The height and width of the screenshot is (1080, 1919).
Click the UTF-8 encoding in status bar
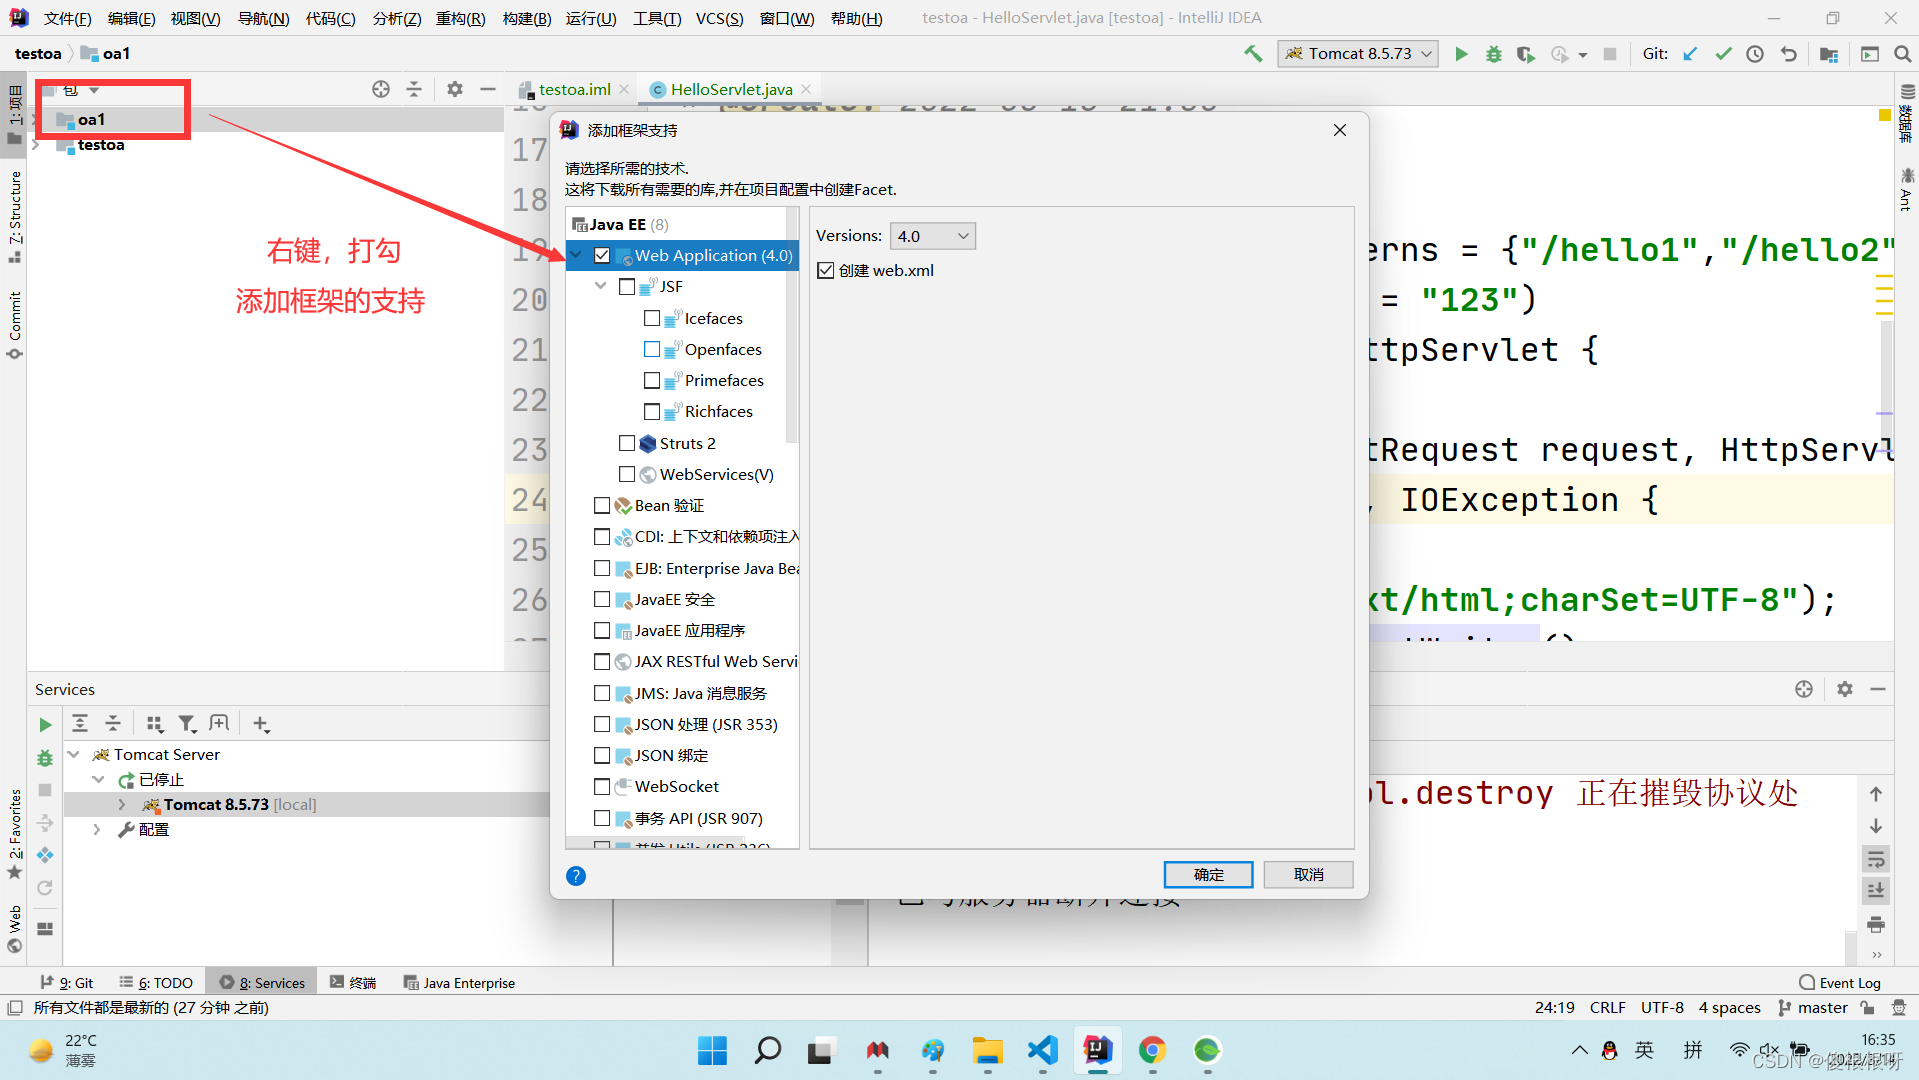(x=1662, y=1007)
